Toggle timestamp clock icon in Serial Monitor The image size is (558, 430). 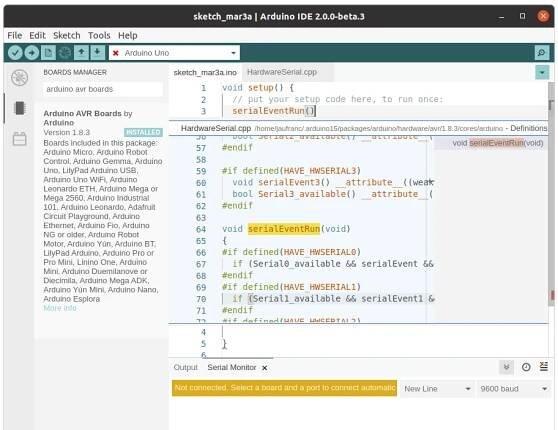526,367
